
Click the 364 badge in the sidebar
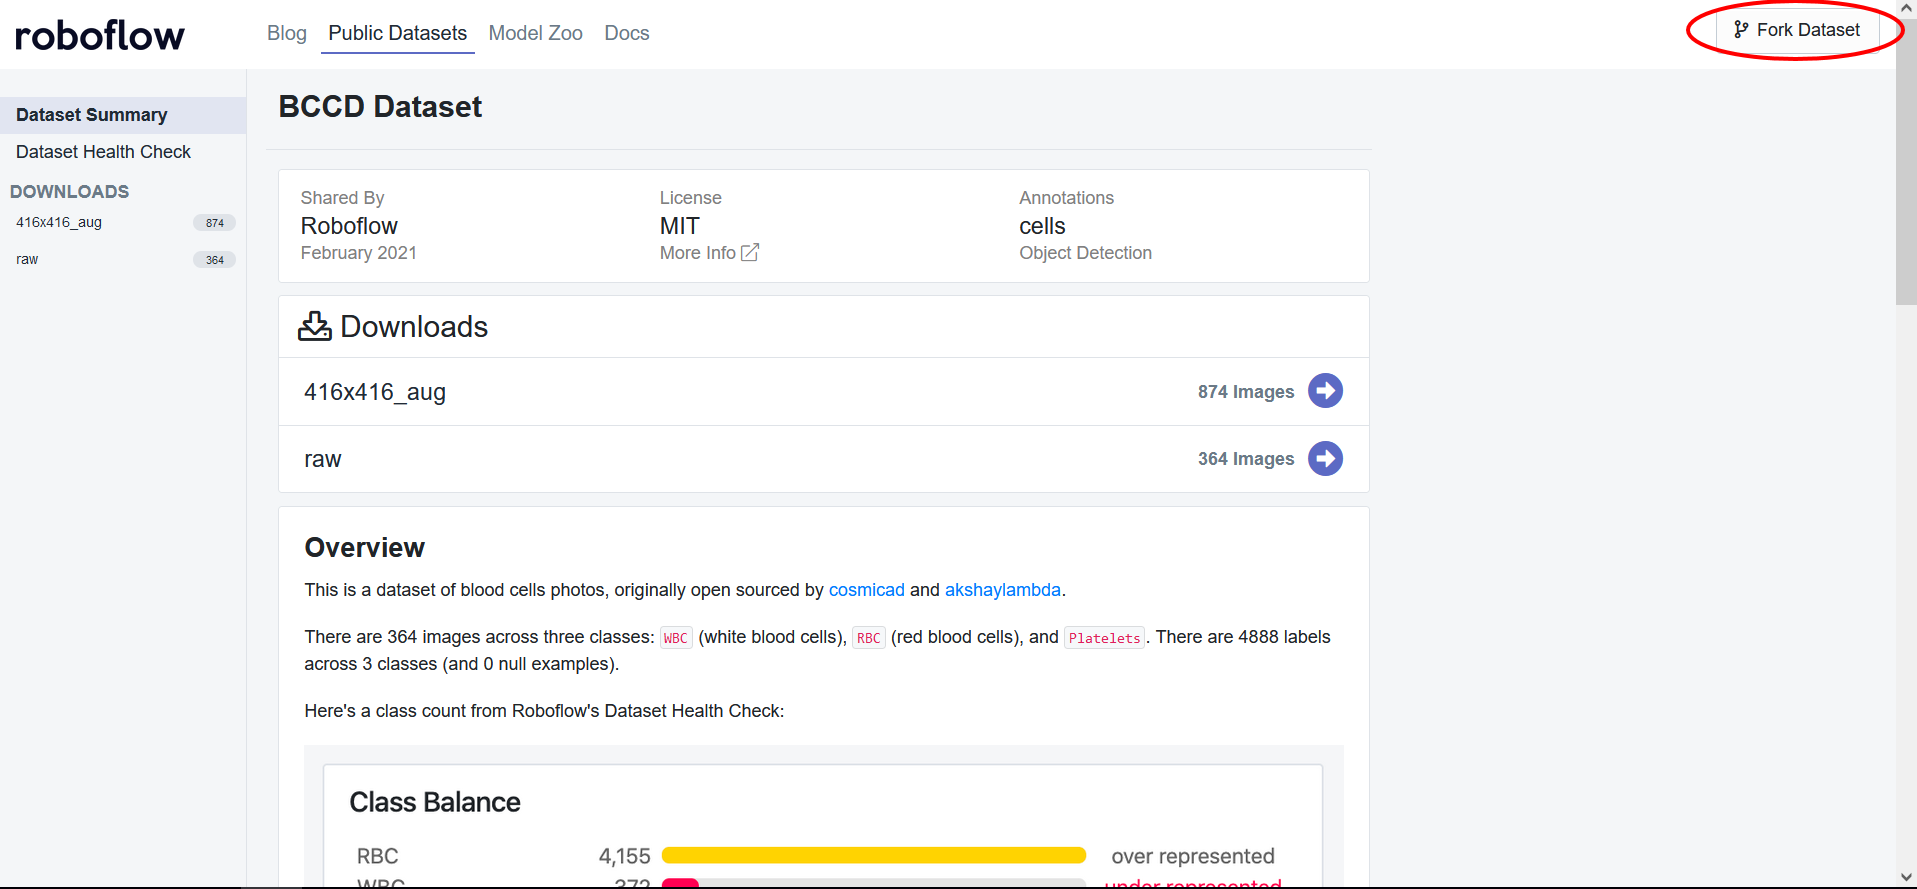click(214, 260)
